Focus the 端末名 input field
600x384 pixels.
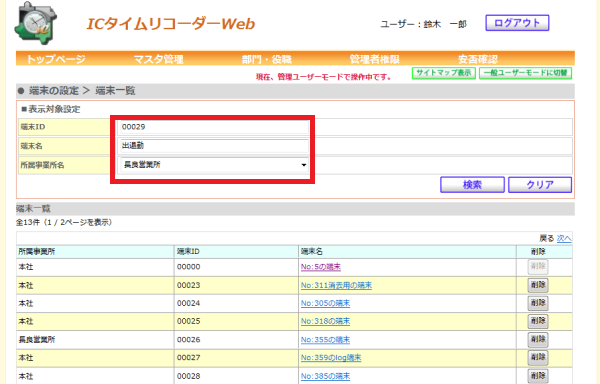click(214, 146)
